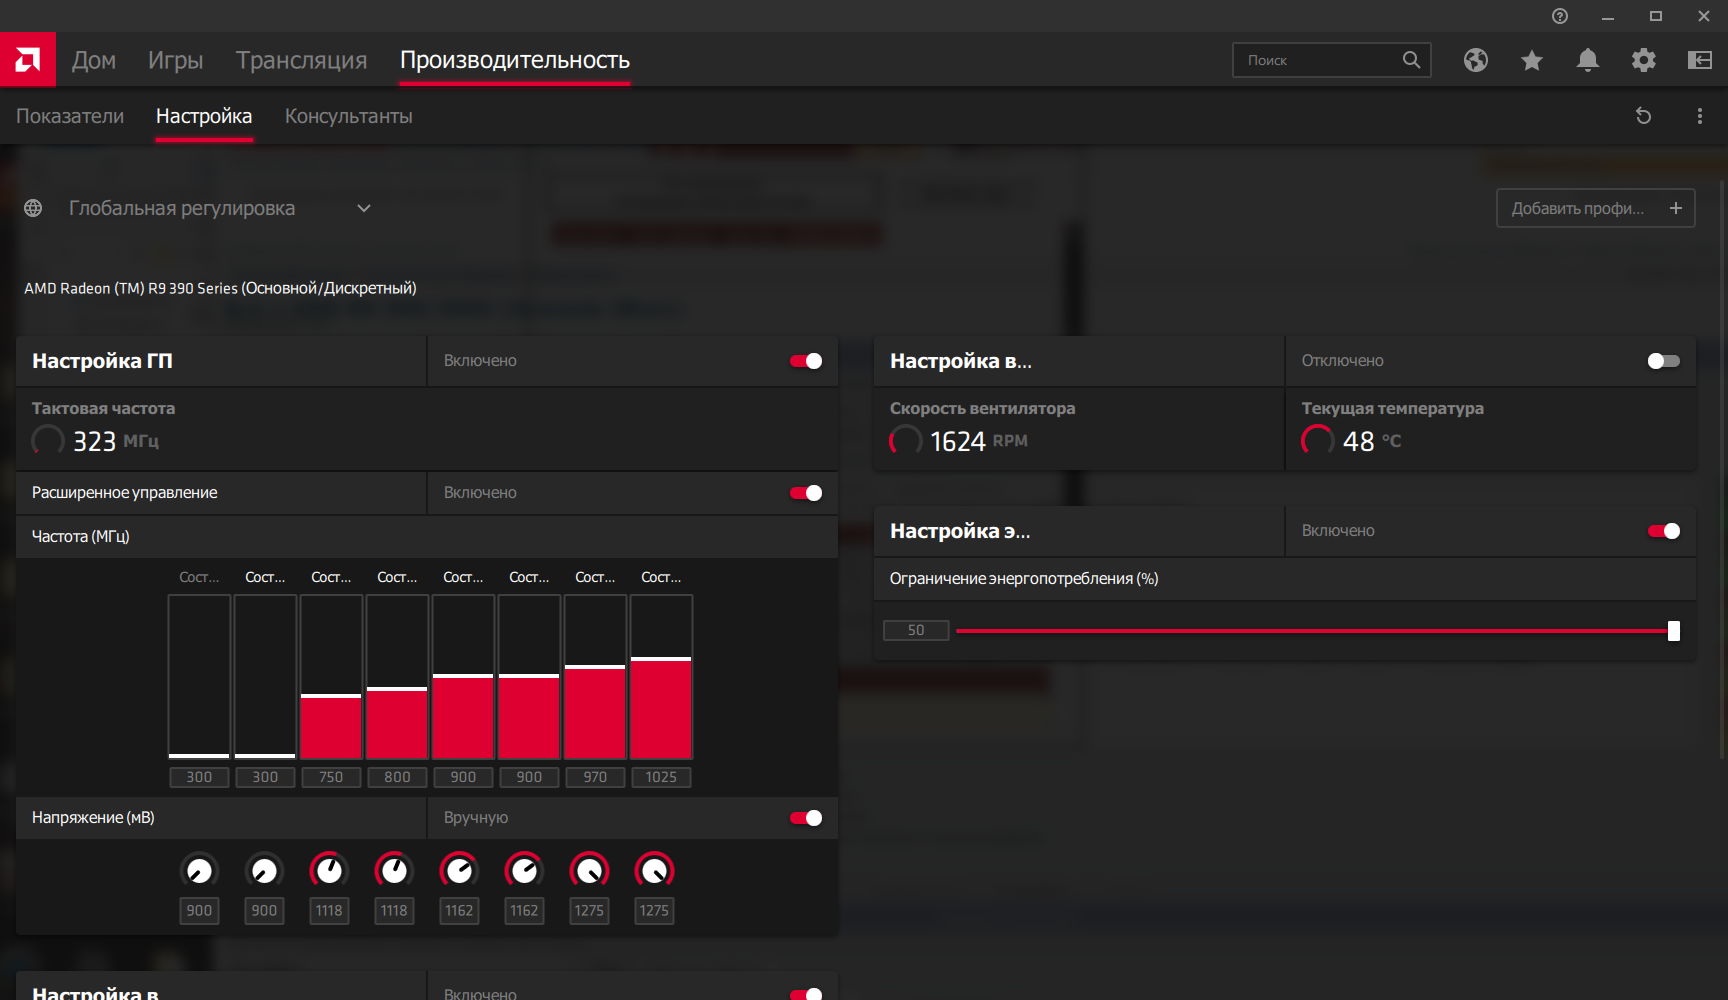Image resolution: width=1728 pixels, height=1000 pixels.
Task: Click the power limit value field 50
Action: [x=916, y=630]
